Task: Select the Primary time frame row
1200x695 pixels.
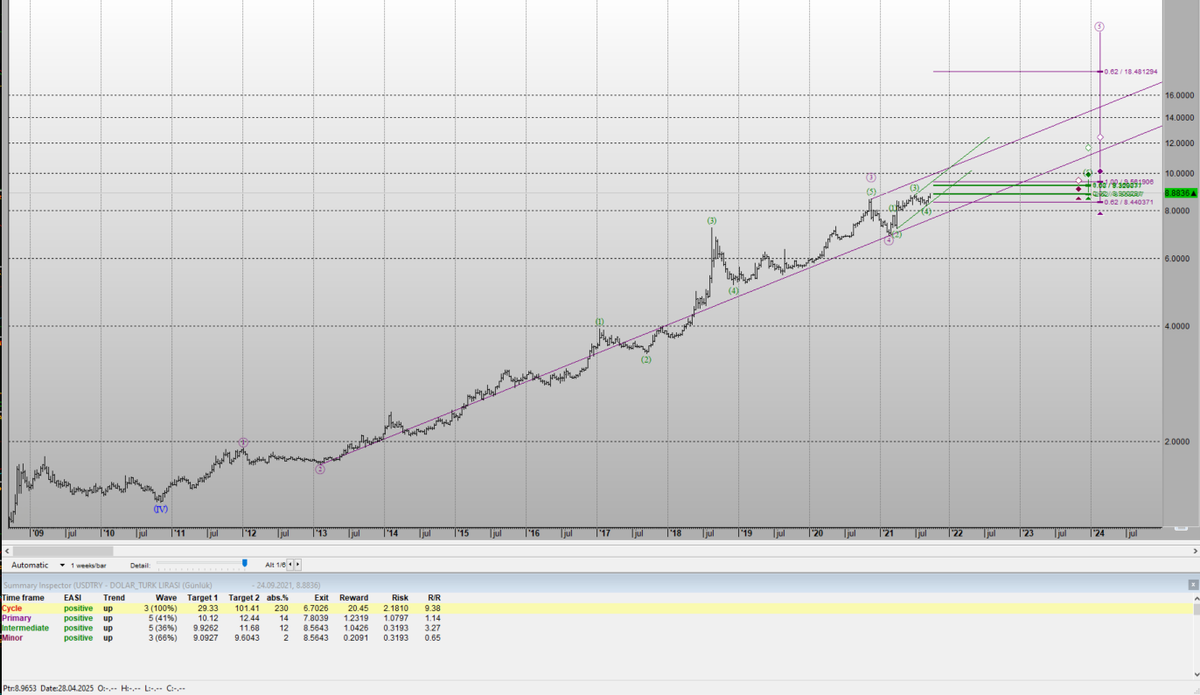Action: [x=598, y=618]
